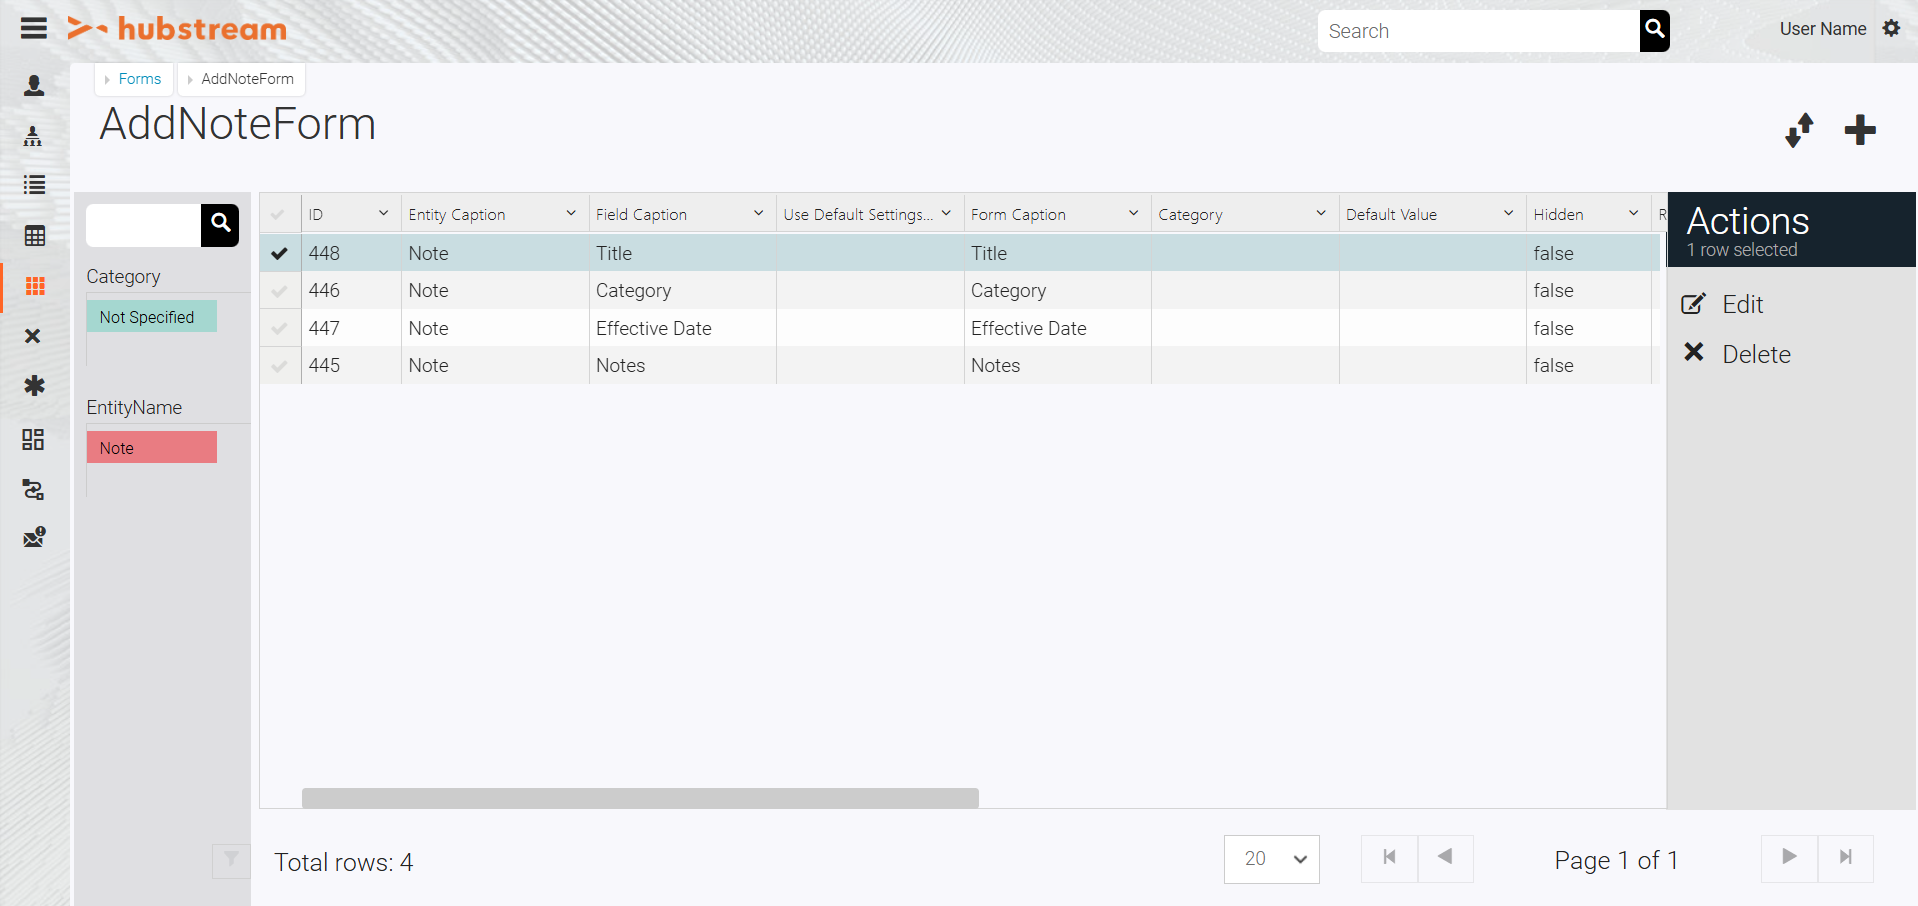1918x906 pixels.
Task: Click the asterisk sidebar icon
Action: (x=34, y=386)
